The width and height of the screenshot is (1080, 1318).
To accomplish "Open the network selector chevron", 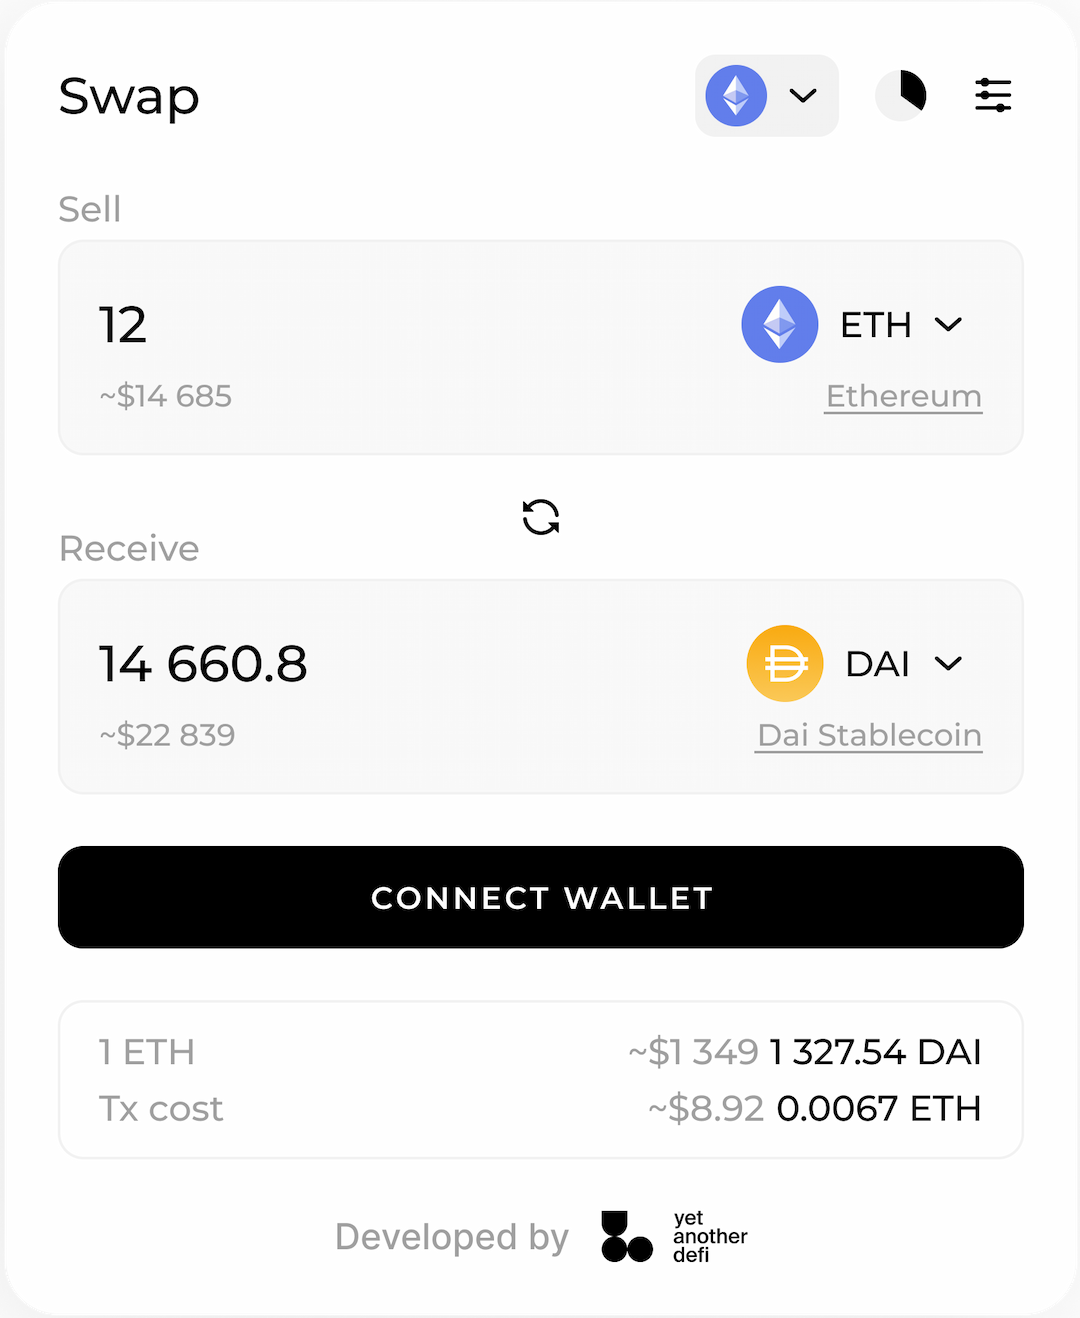I will tap(803, 96).
